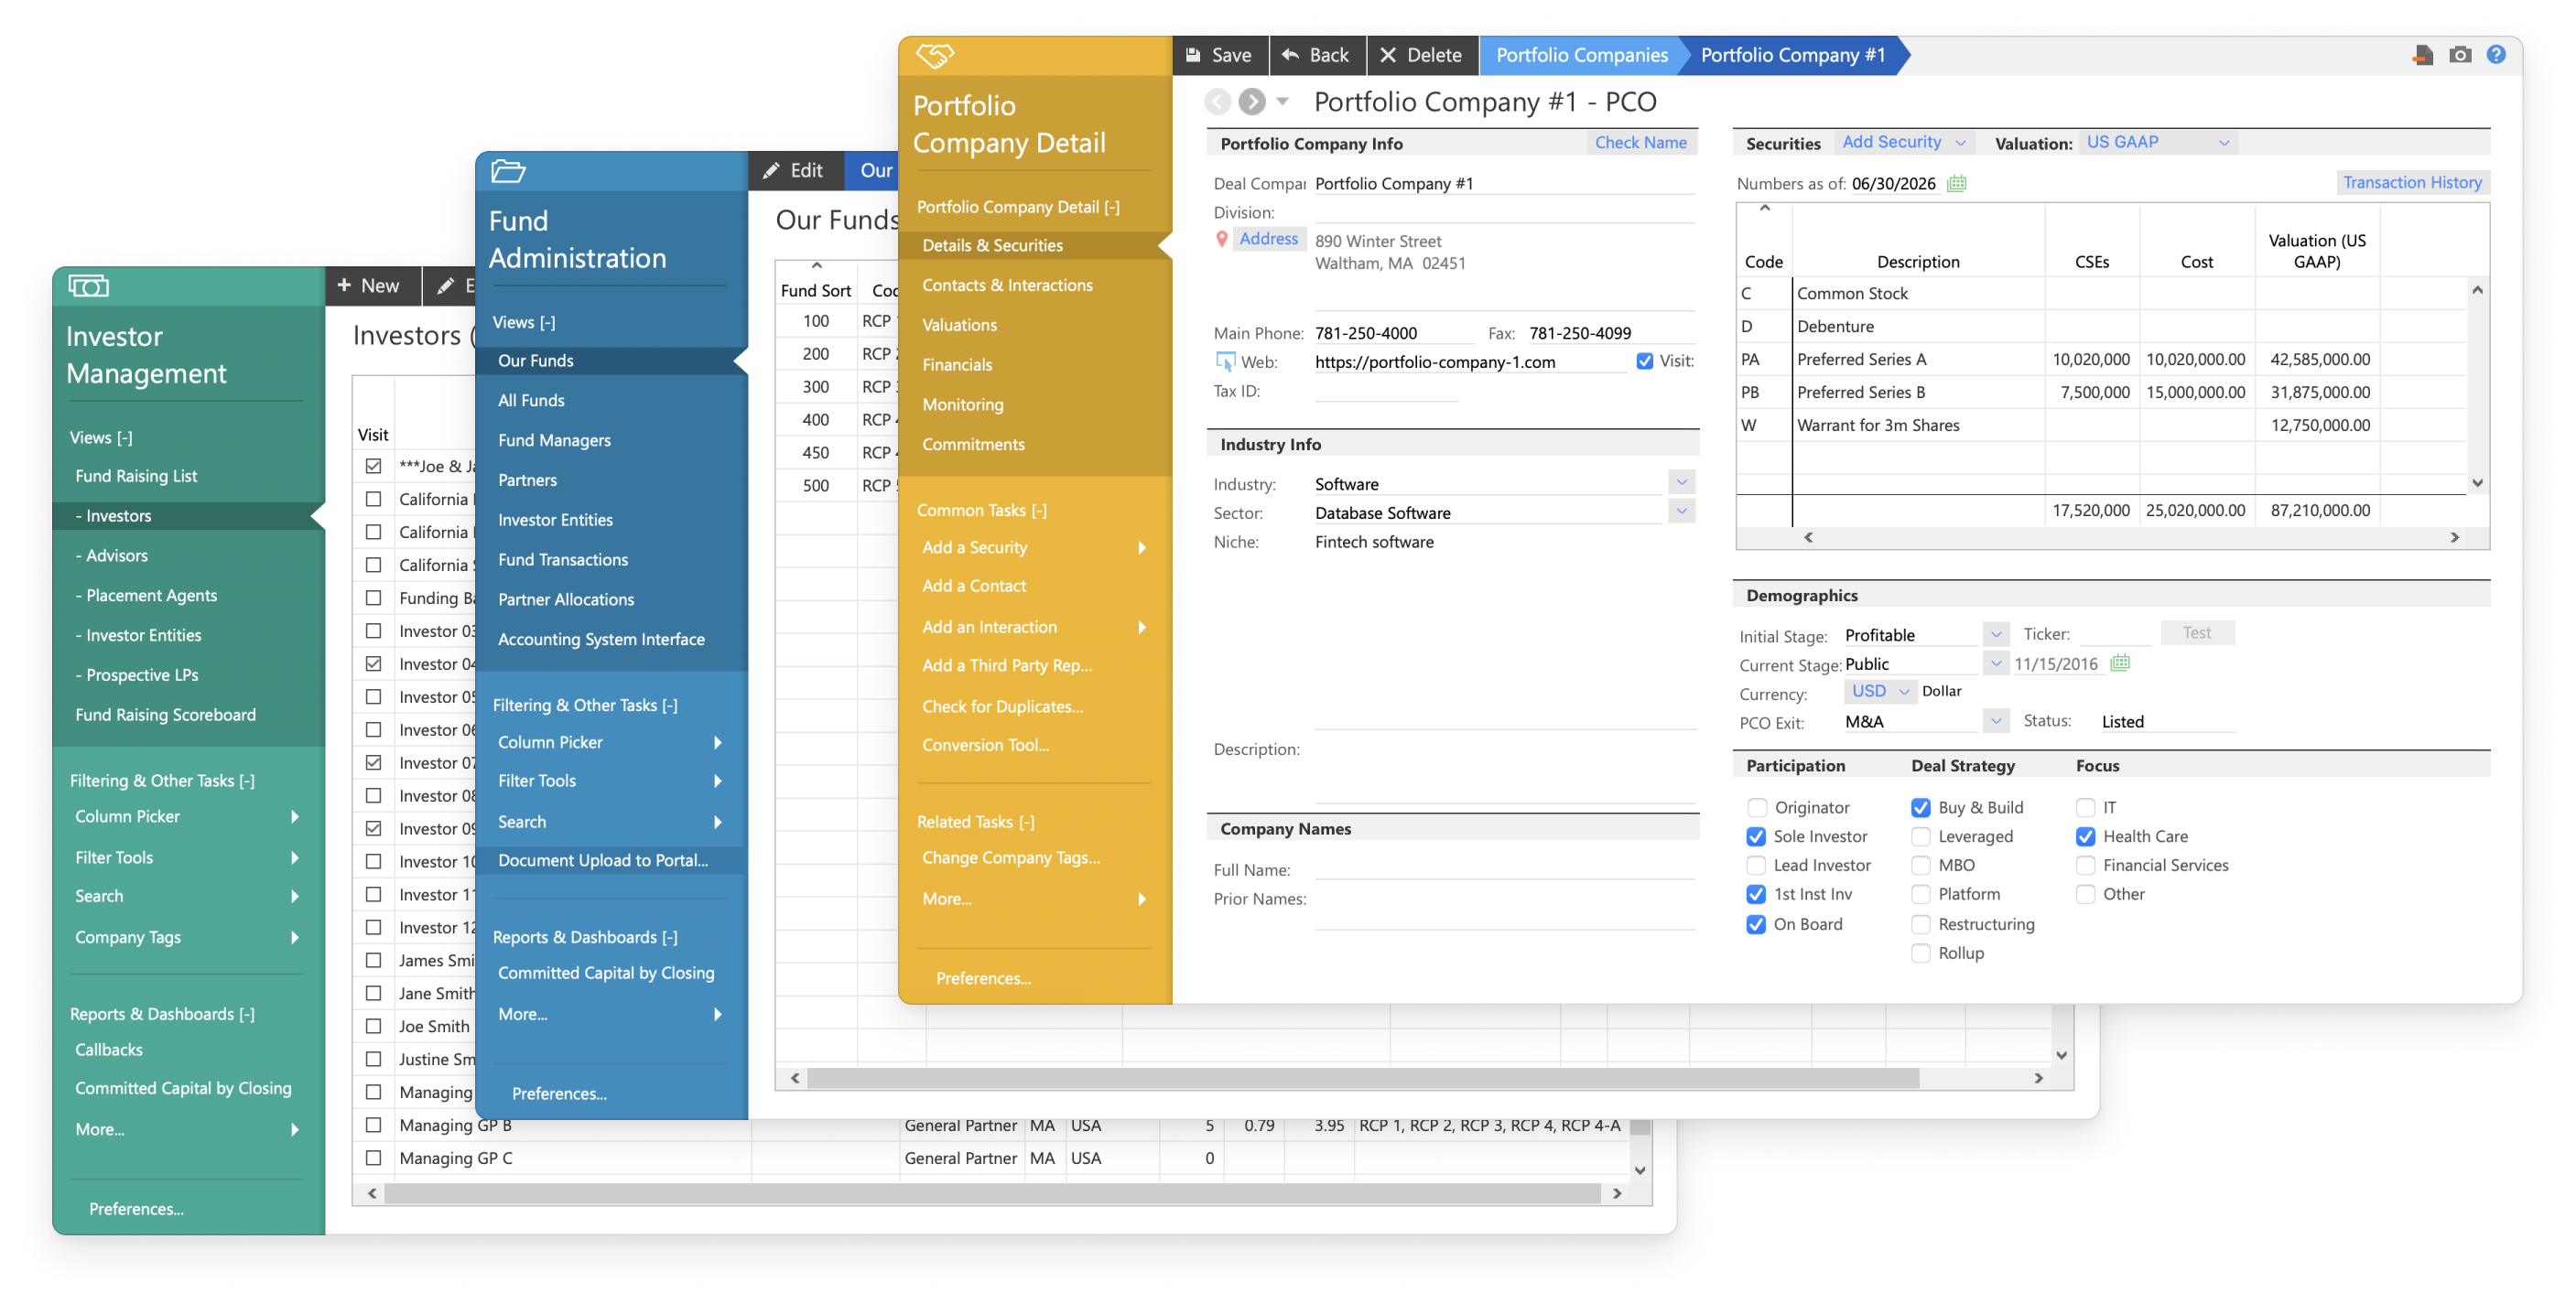The width and height of the screenshot is (2576, 1304).
Task: Click the map pin Address icon
Action: tap(1221, 239)
